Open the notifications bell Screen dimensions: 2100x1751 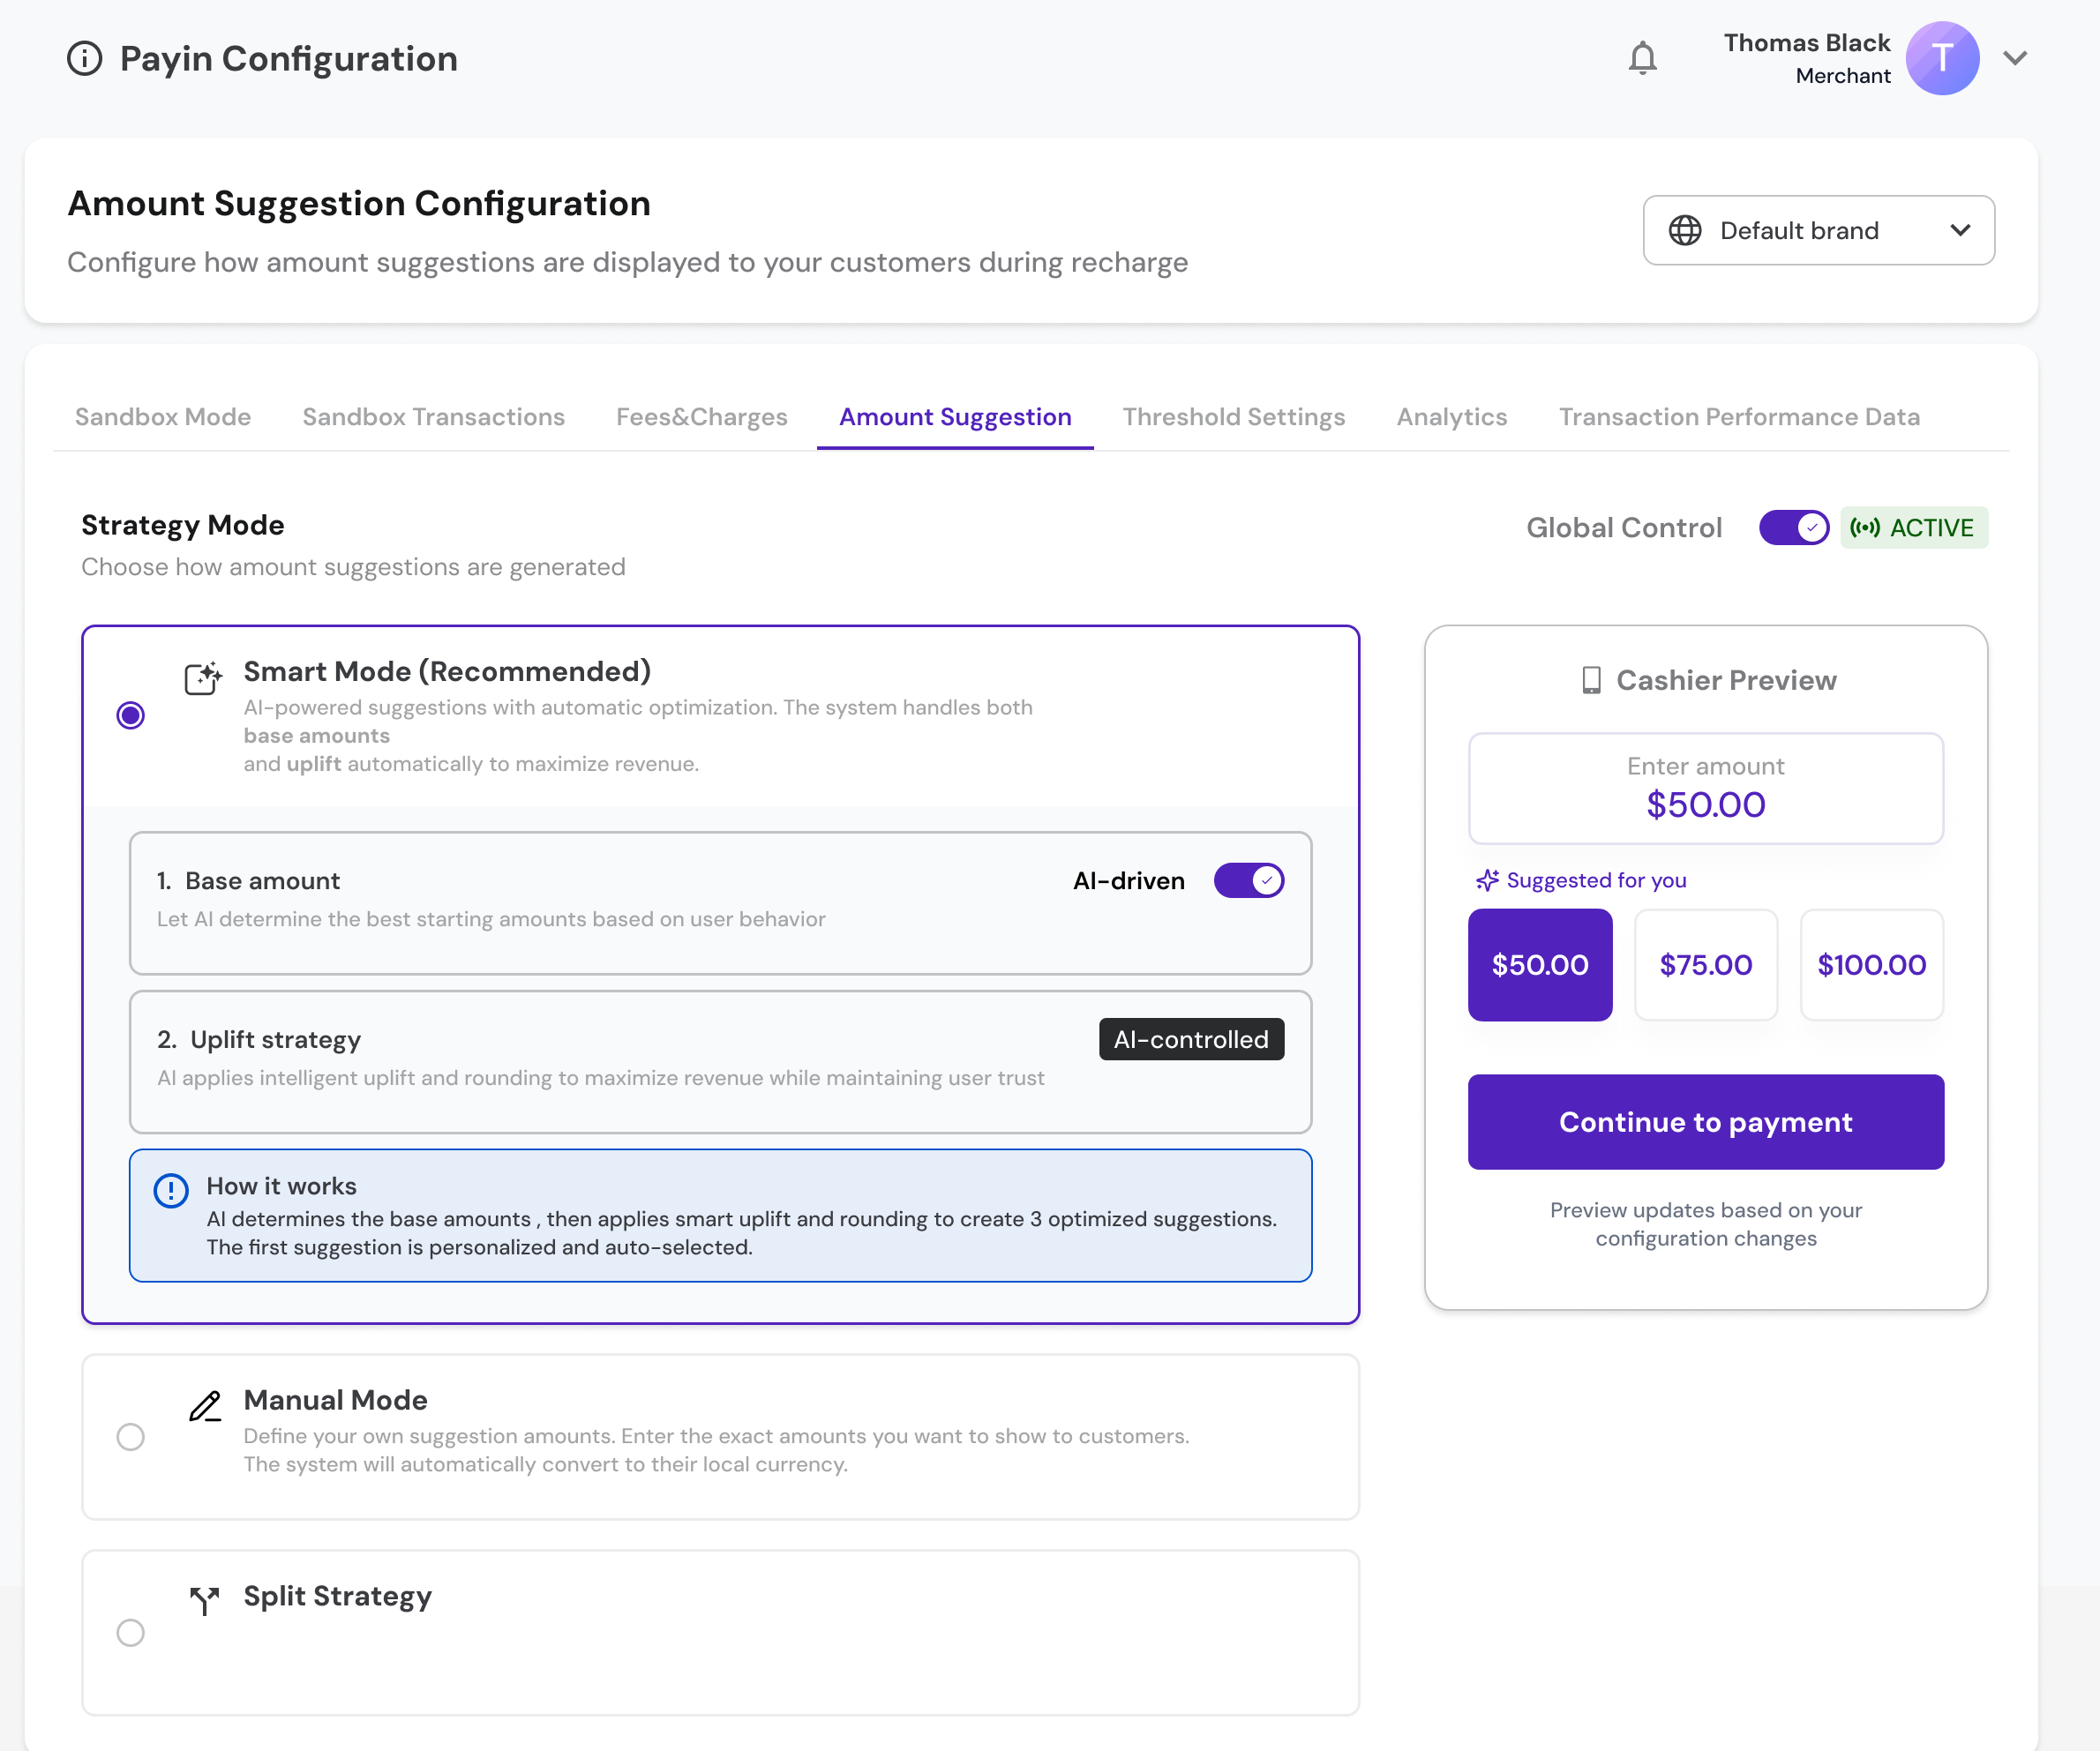1642,59
